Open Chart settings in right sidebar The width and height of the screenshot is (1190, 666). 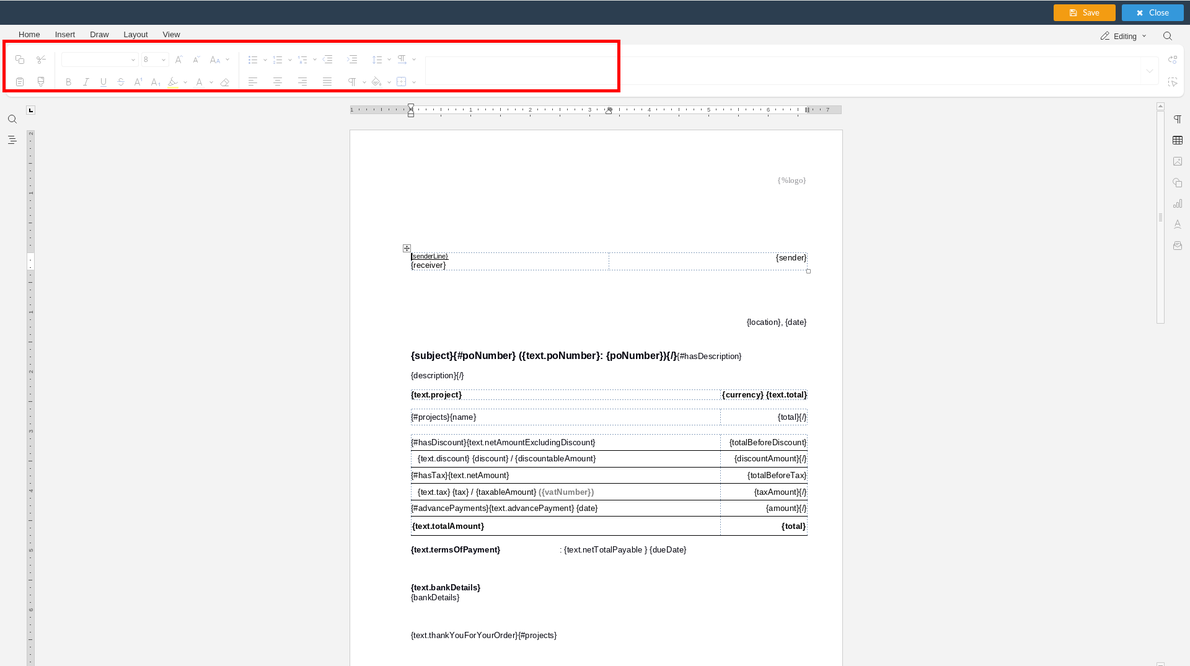[1177, 203]
